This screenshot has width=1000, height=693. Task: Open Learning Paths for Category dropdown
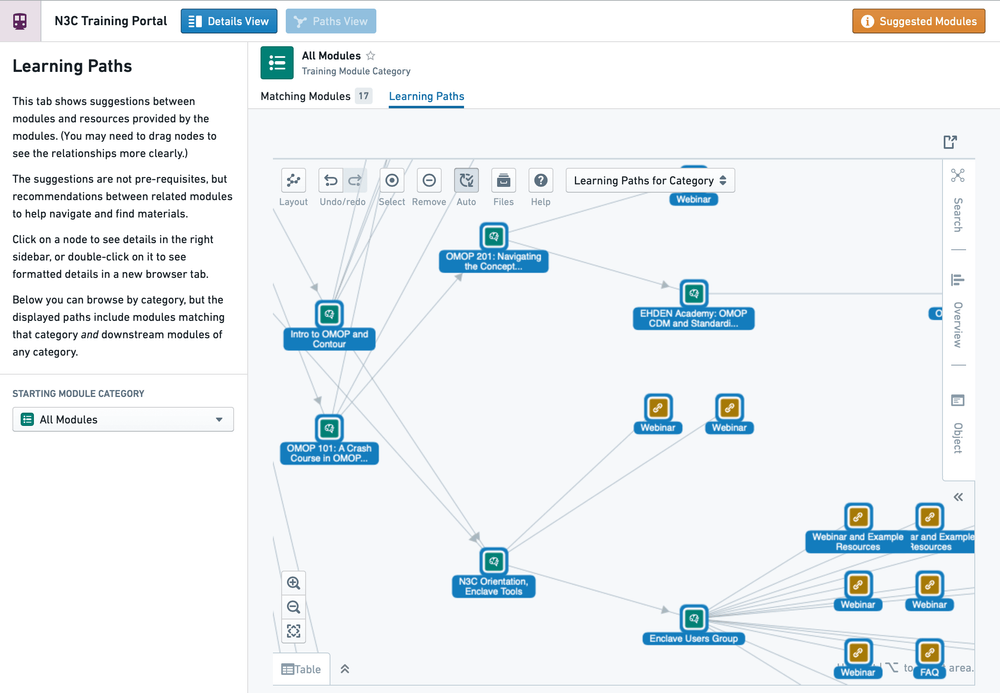[651, 181]
